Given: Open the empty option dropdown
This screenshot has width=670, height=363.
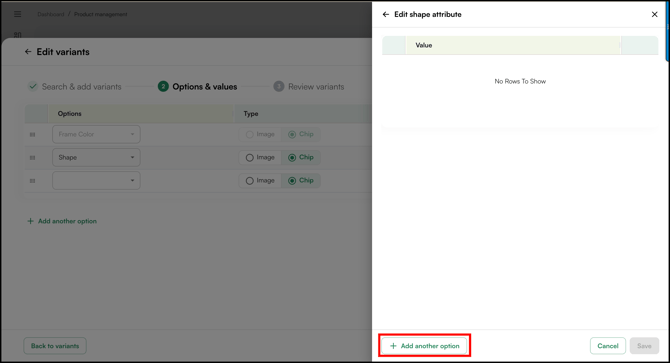Looking at the screenshot, I should [96, 181].
